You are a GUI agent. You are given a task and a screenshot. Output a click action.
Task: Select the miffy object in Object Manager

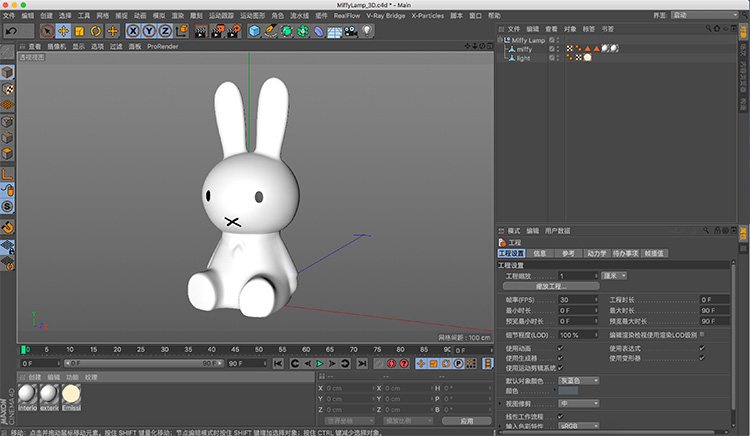[524, 49]
